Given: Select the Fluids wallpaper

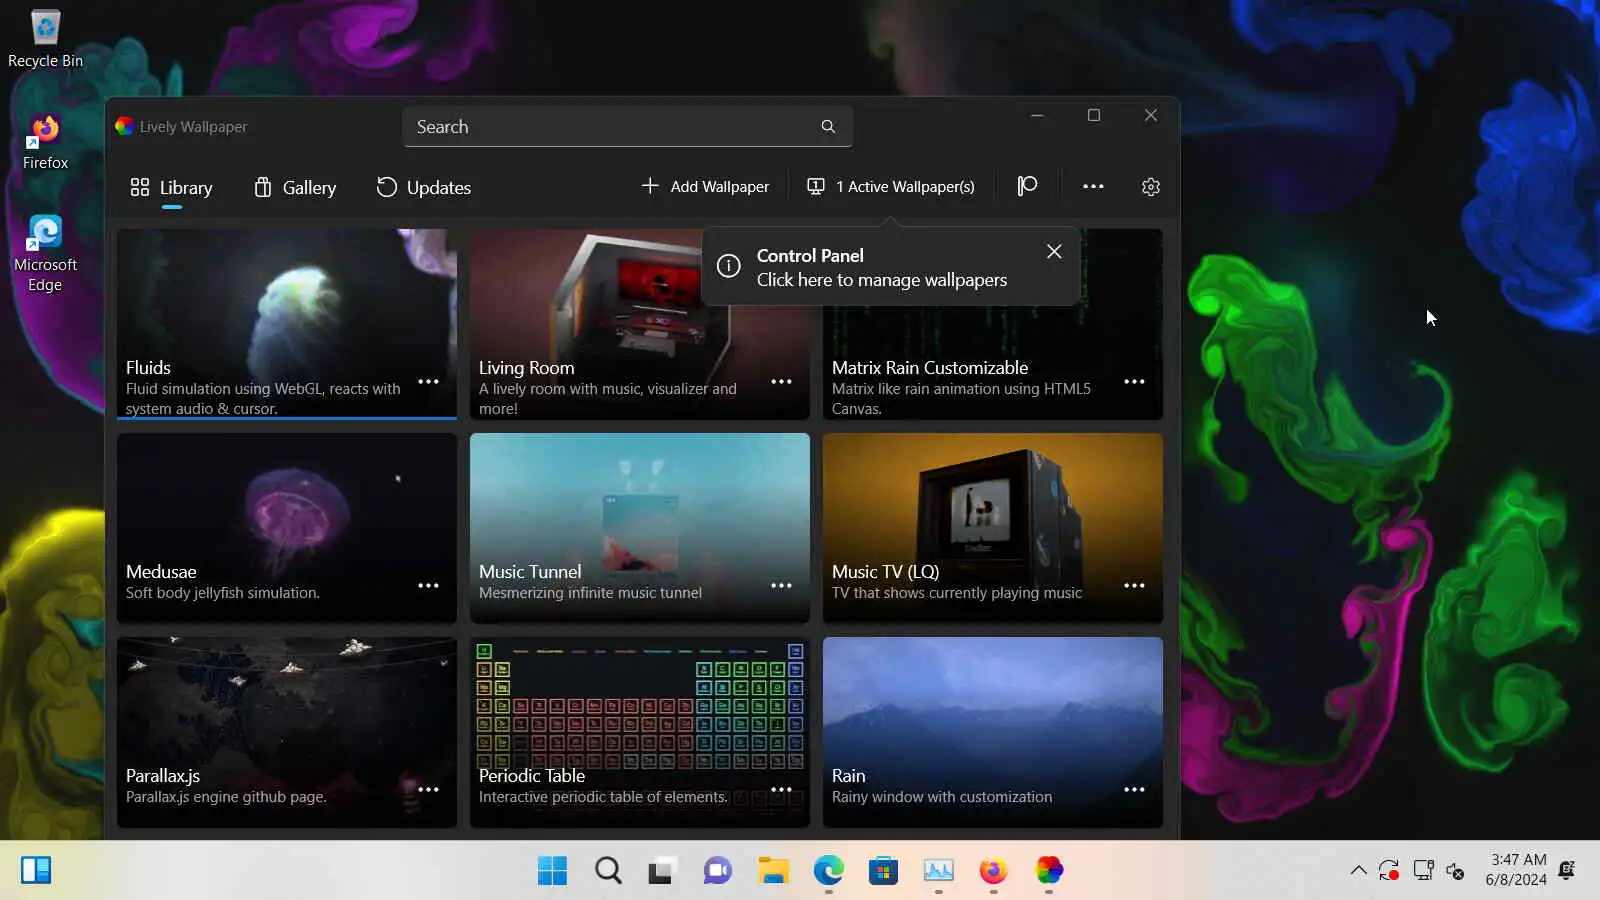Looking at the screenshot, I should [x=287, y=324].
